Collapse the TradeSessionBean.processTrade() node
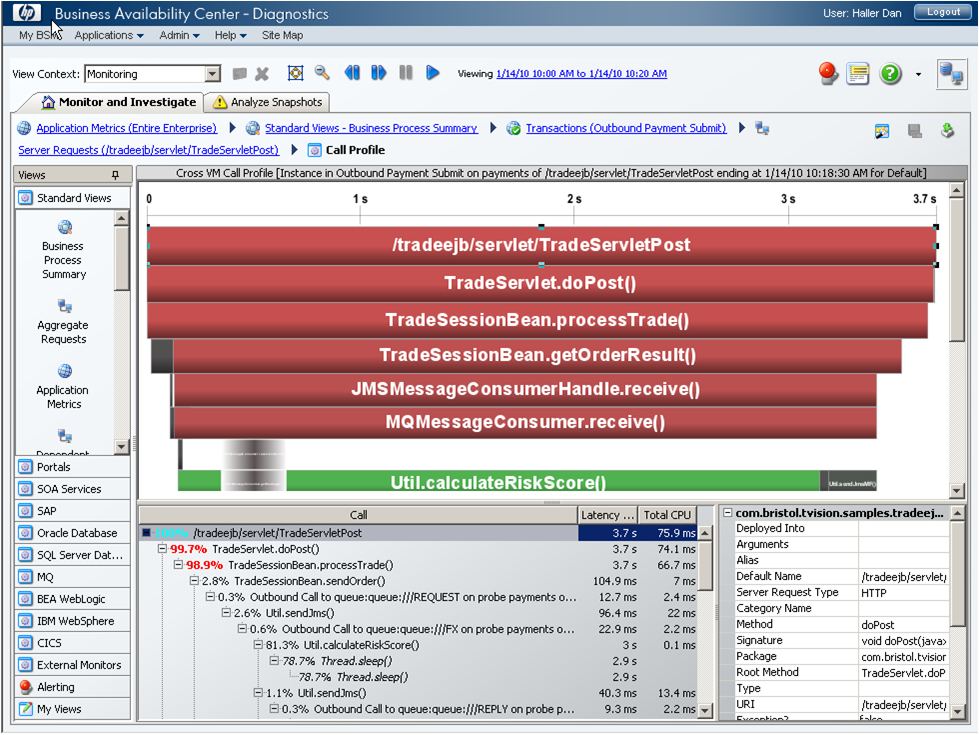The image size is (979, 735). click(x=178, y=565)
